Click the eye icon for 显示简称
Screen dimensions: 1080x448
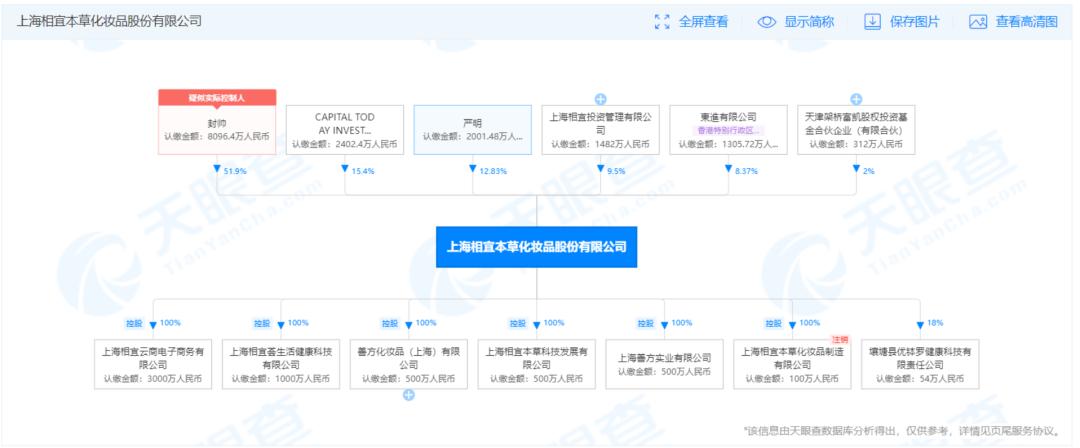tap(767, 21)
